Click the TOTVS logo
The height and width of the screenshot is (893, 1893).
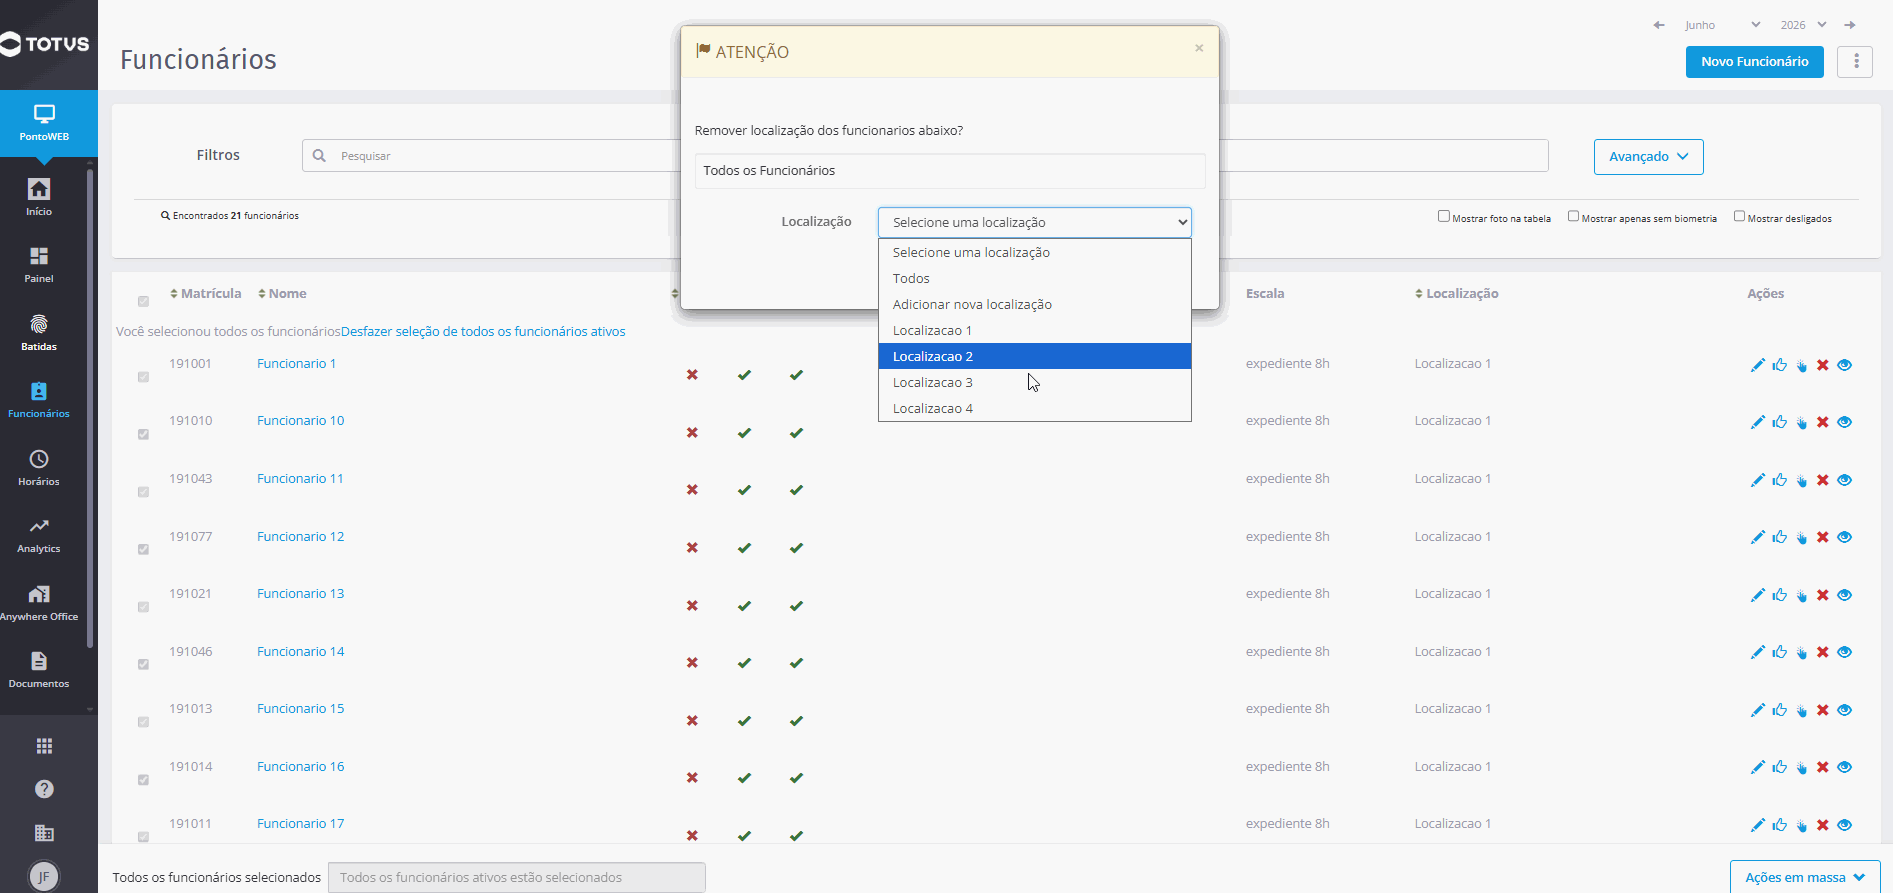tap(45, 44)
